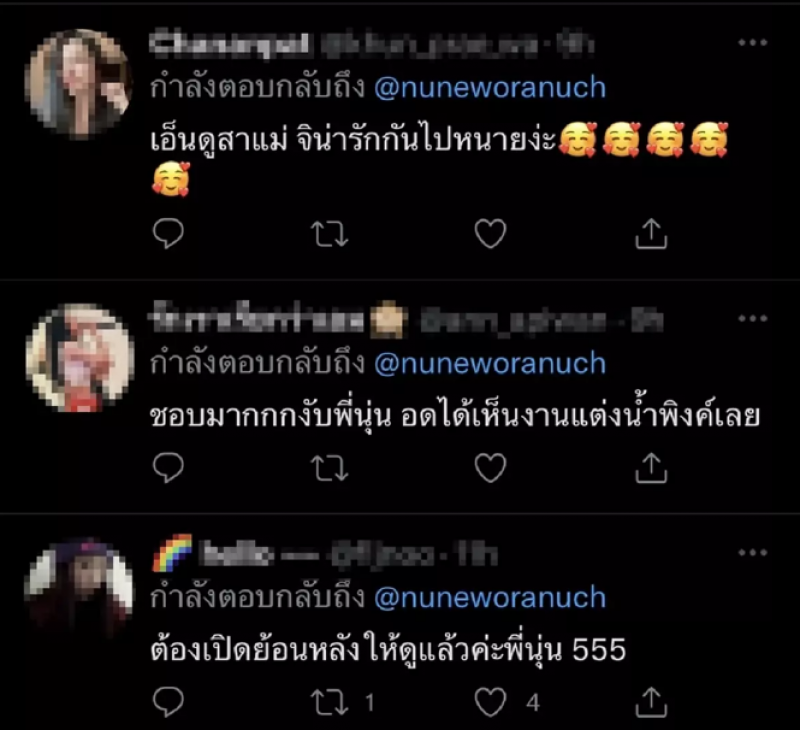Like the second tweet about น้ำพิงค์
Image resolution: width=800 pixels, height=730 pixels.
pyautogui.click(x=490, y=468)
